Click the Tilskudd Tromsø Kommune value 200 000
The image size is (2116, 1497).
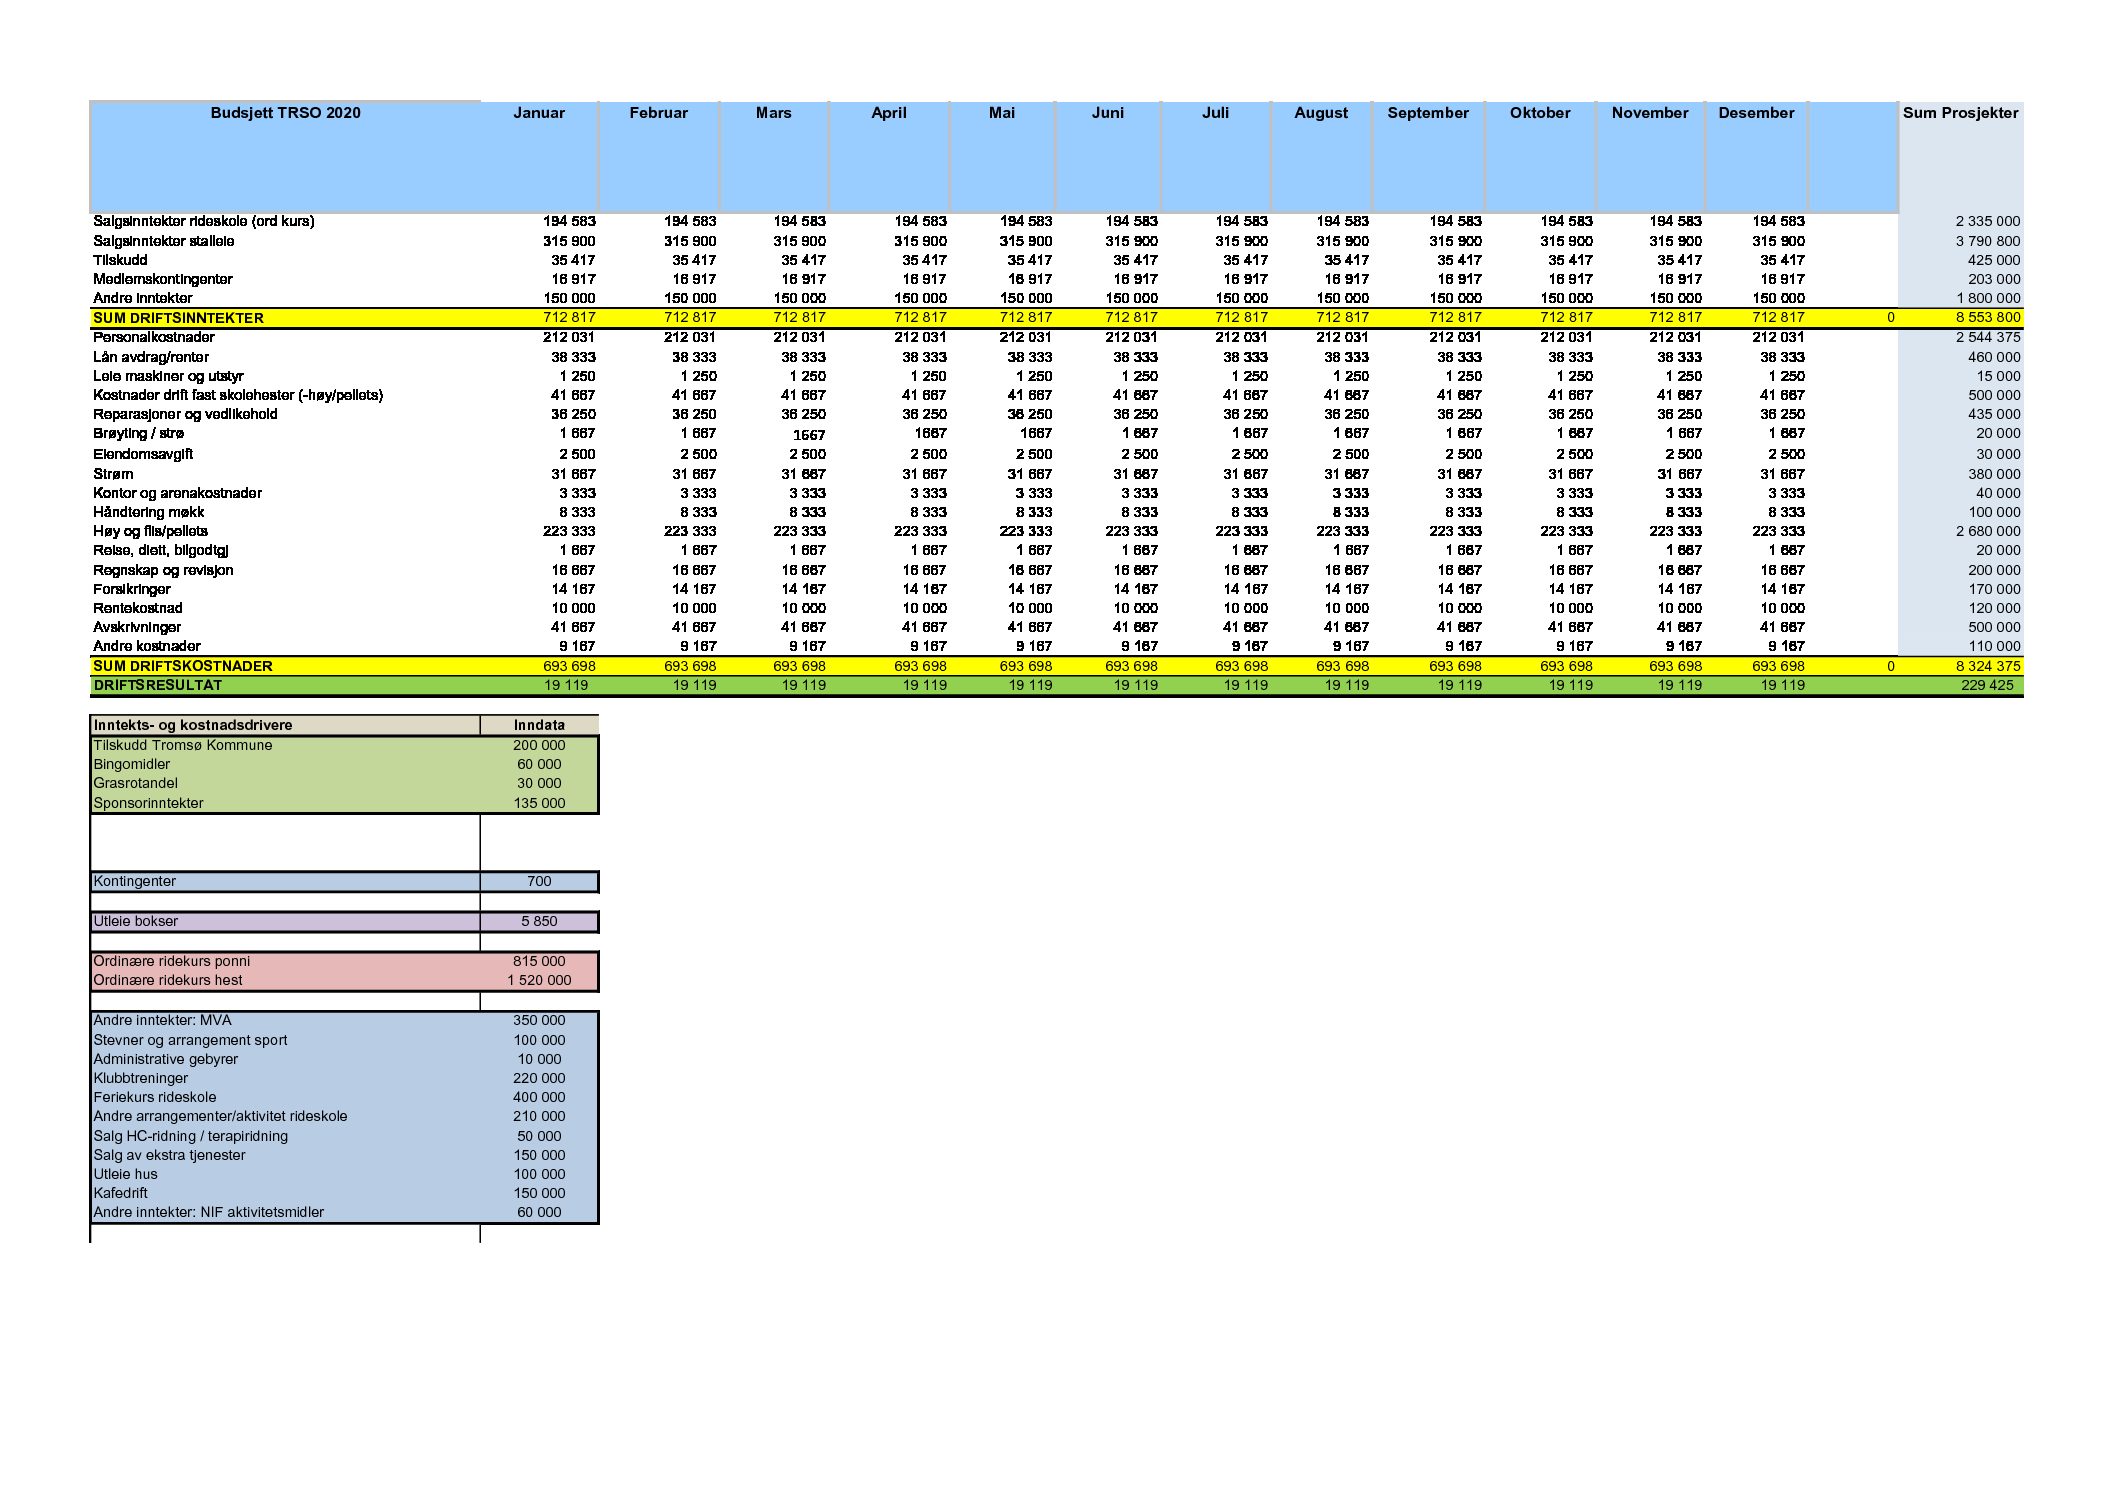click(x=539, y=745)
